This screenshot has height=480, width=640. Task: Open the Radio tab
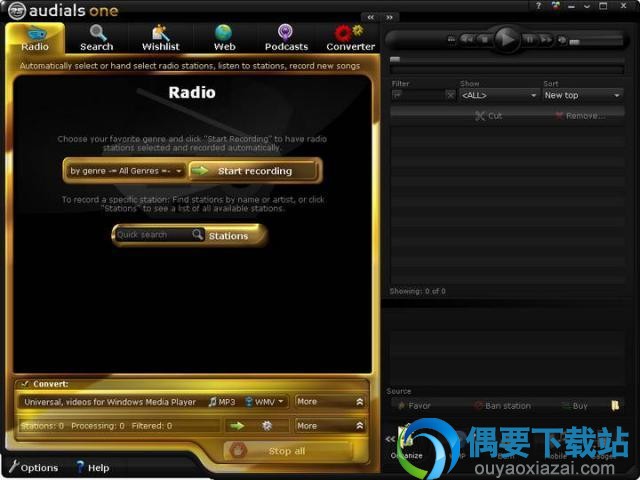pyautogui.click(x=35, y=39)
